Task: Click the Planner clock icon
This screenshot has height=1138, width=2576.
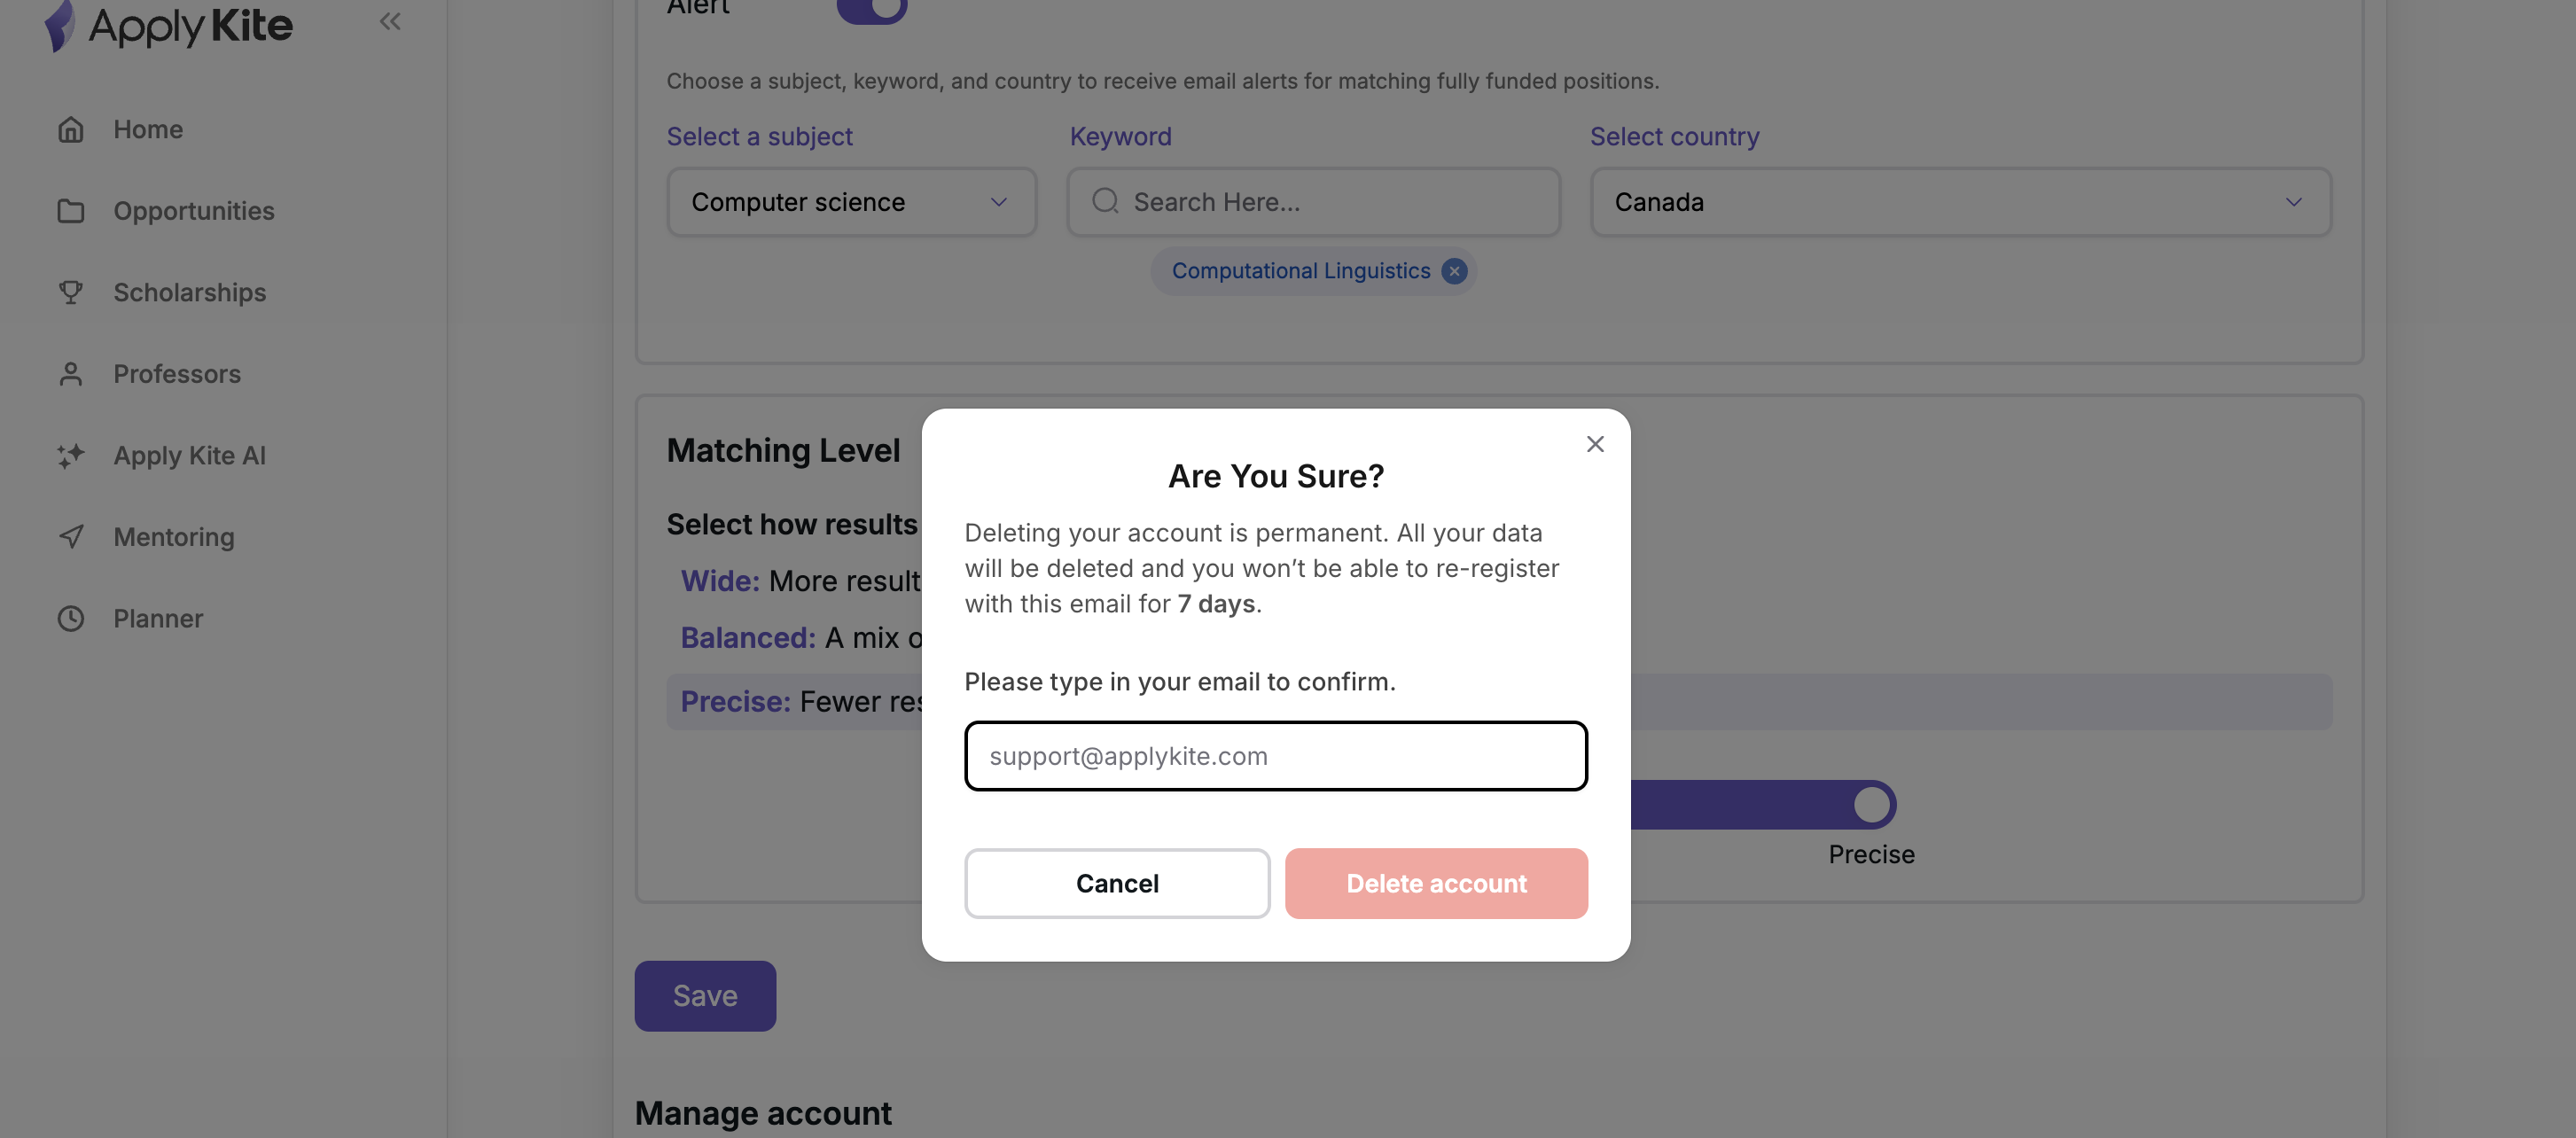Action: pyautogui.click(x=70, y=619)
